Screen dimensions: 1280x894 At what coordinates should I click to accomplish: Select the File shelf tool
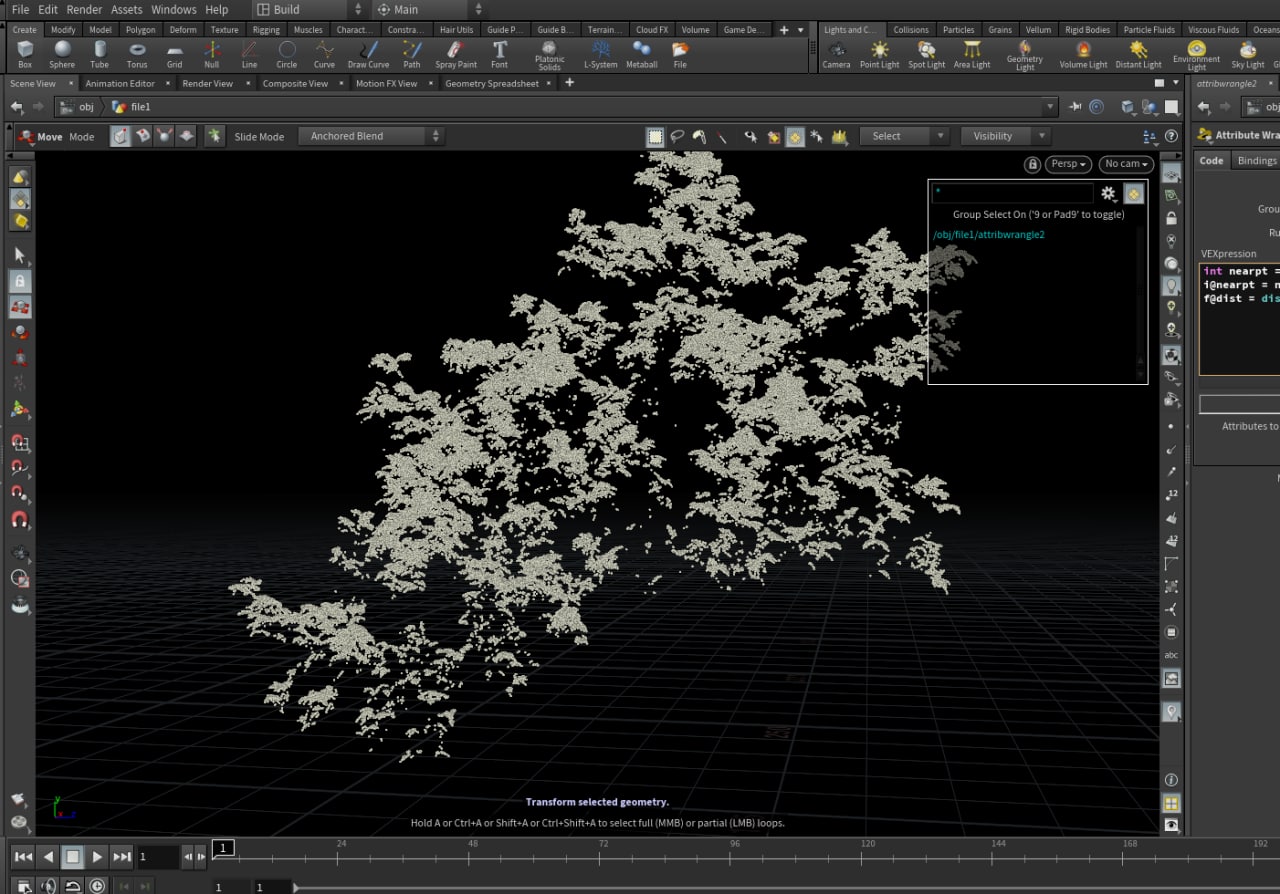click(680, 54)
